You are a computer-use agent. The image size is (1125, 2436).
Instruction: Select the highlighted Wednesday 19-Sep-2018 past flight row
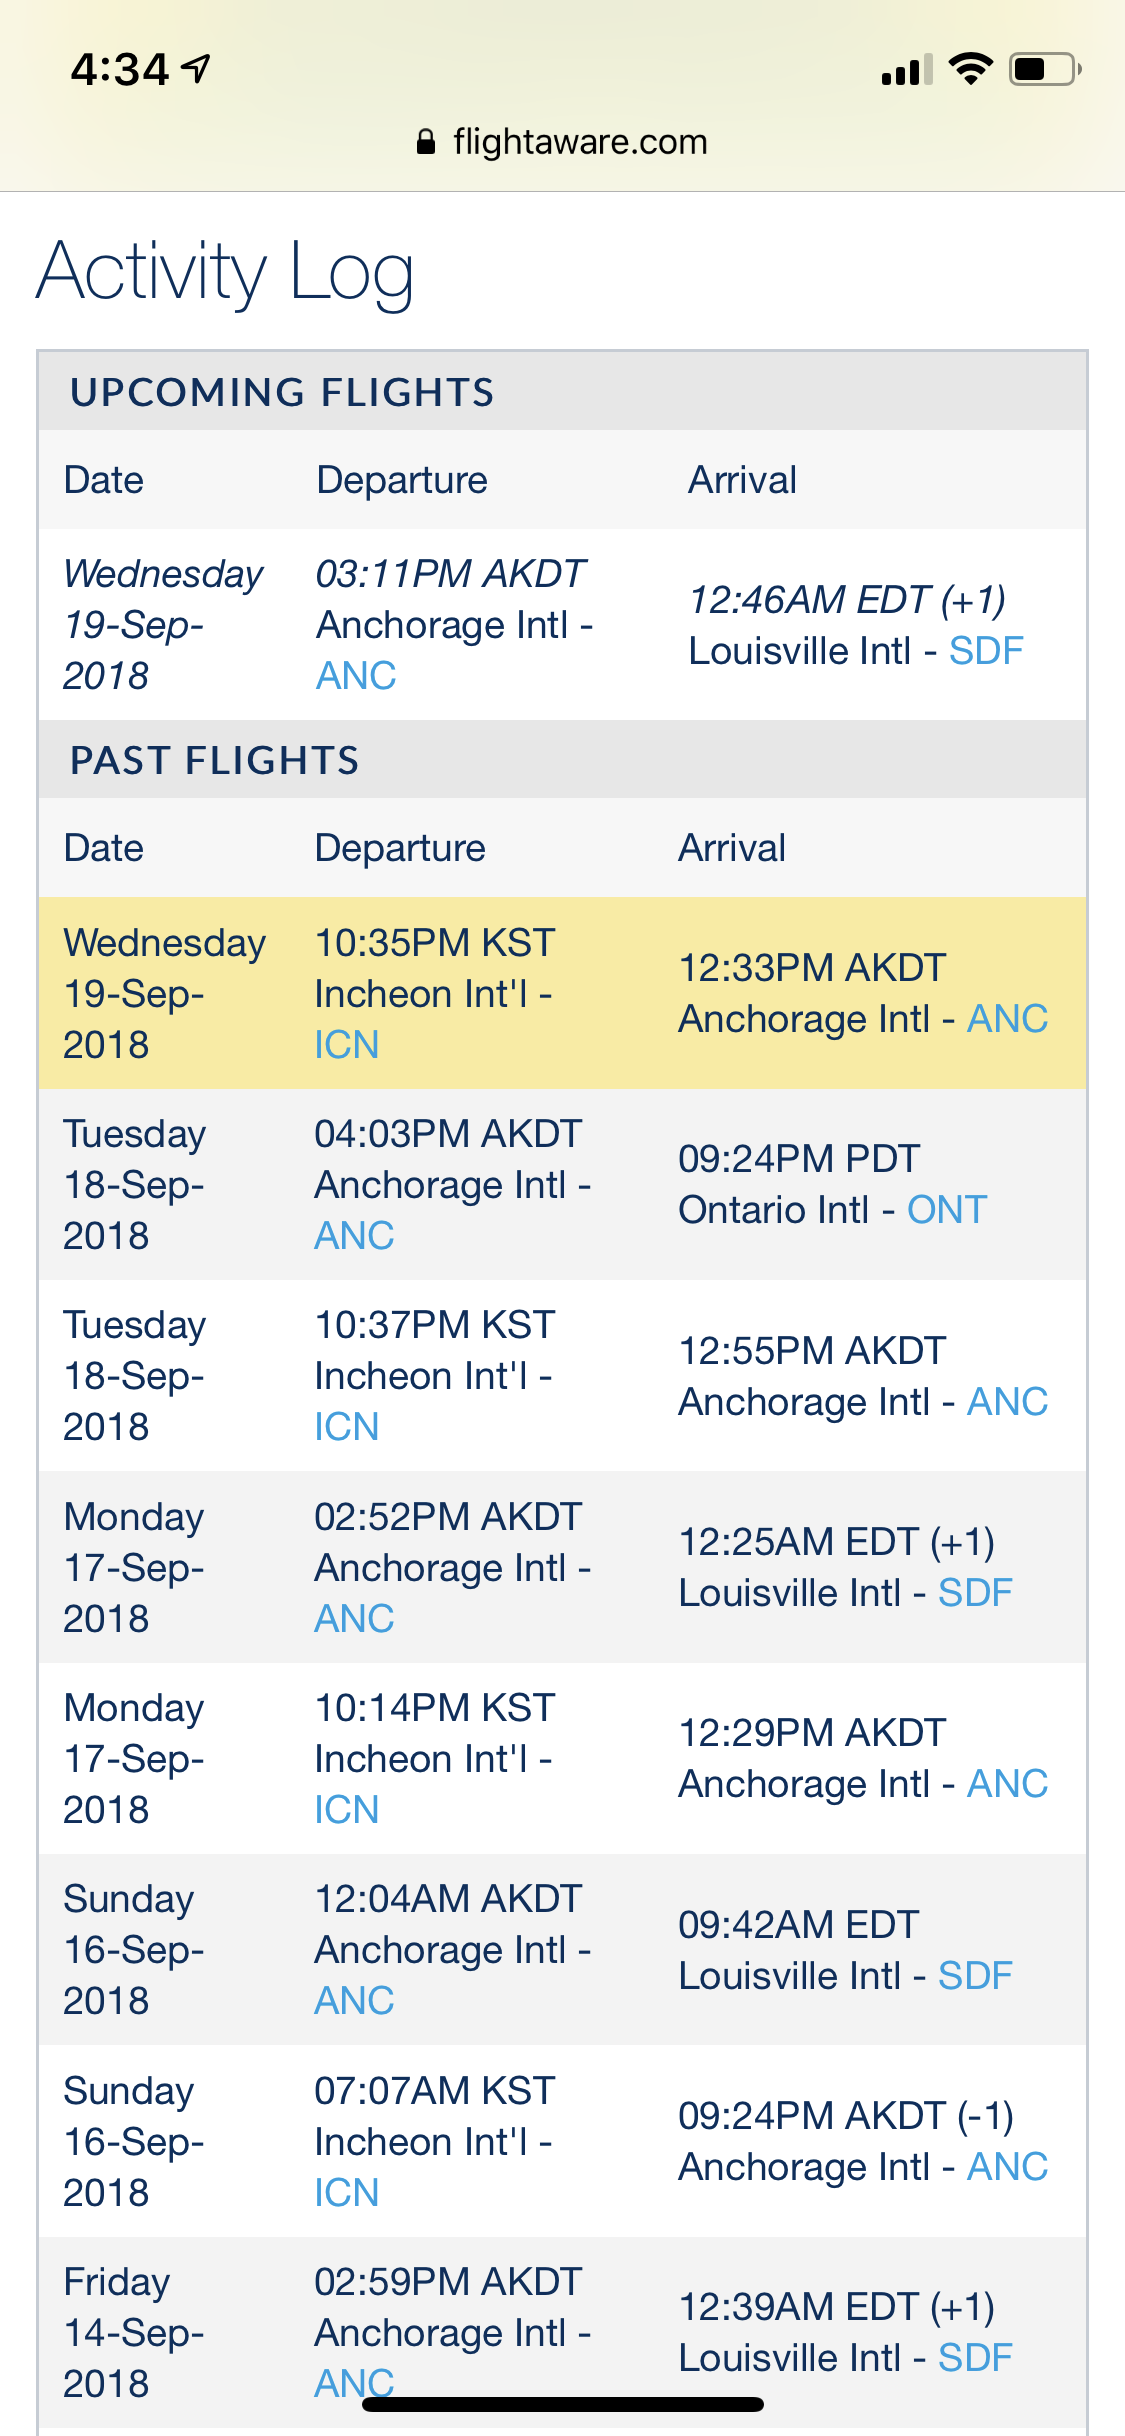pos(562,993)
